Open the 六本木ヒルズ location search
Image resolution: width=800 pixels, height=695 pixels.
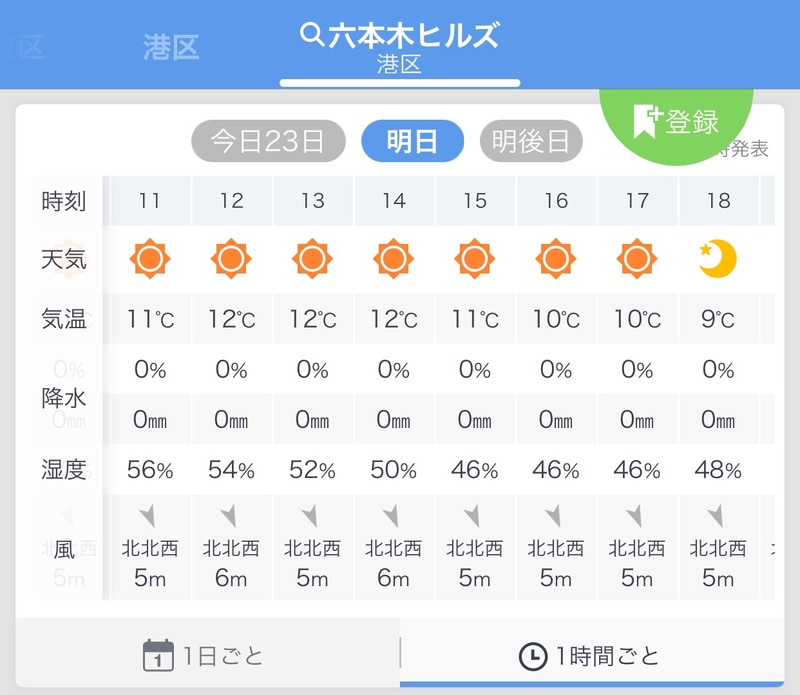(412, 36)
